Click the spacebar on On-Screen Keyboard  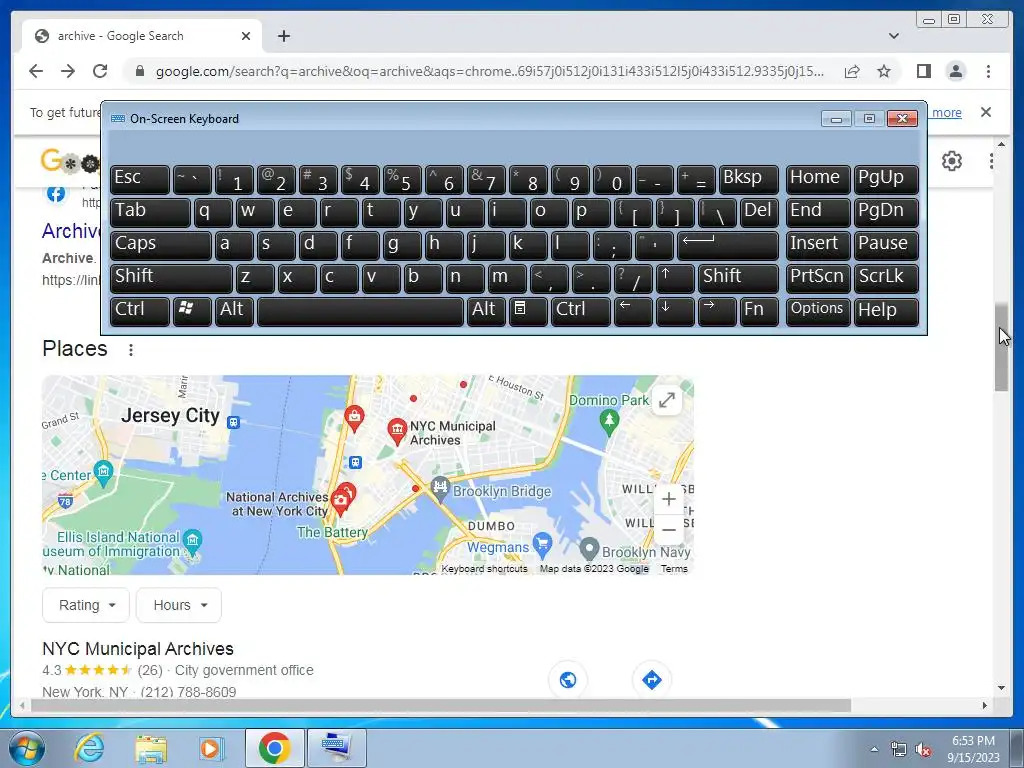click(360, 311)
